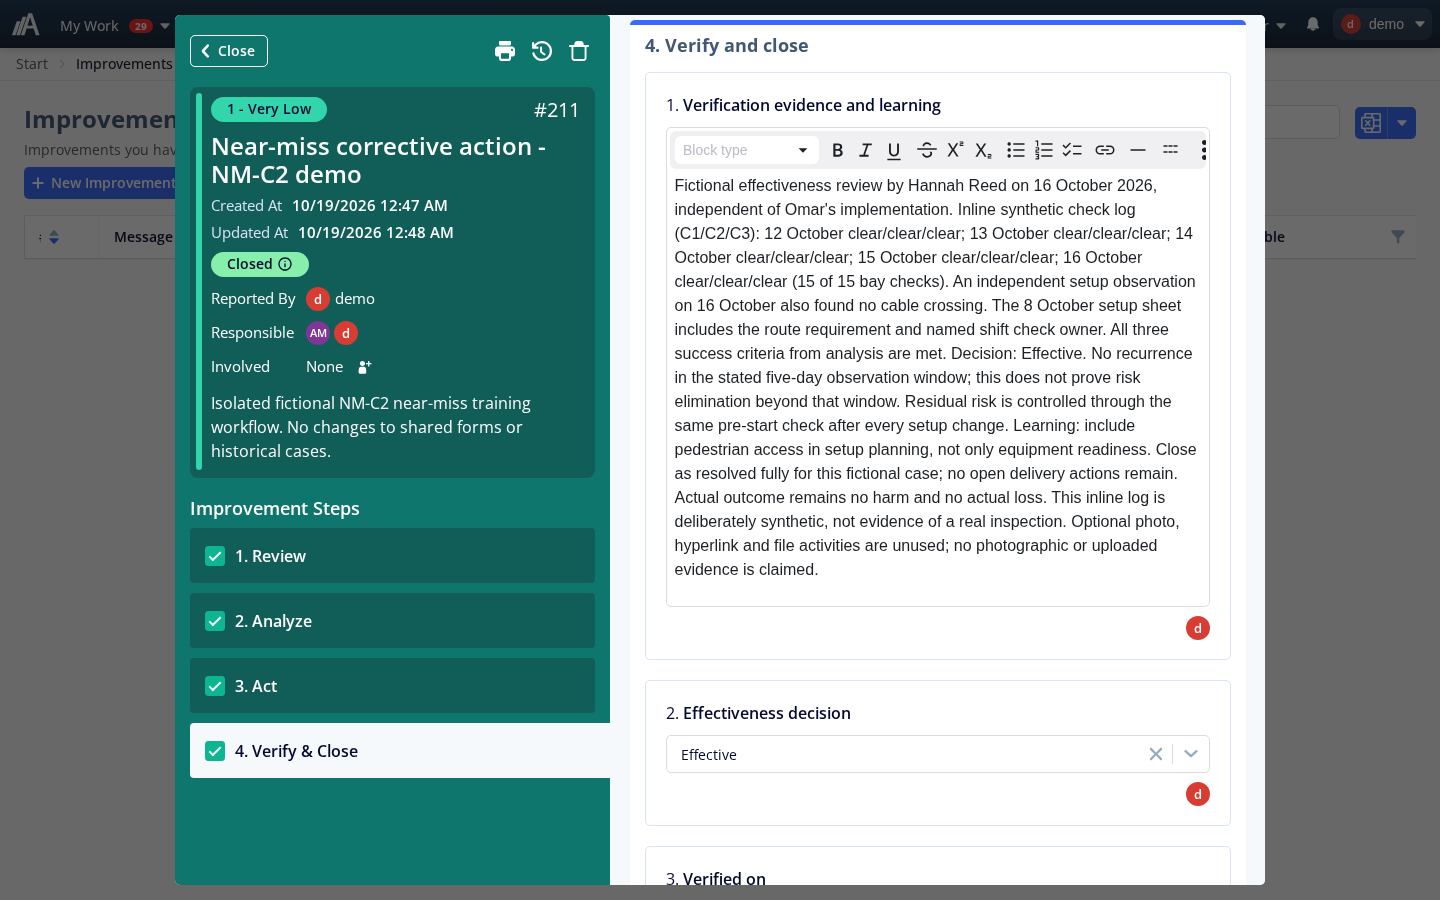
Task: Toggle the 3. Act step checkbox
Action: pos(215,686)
